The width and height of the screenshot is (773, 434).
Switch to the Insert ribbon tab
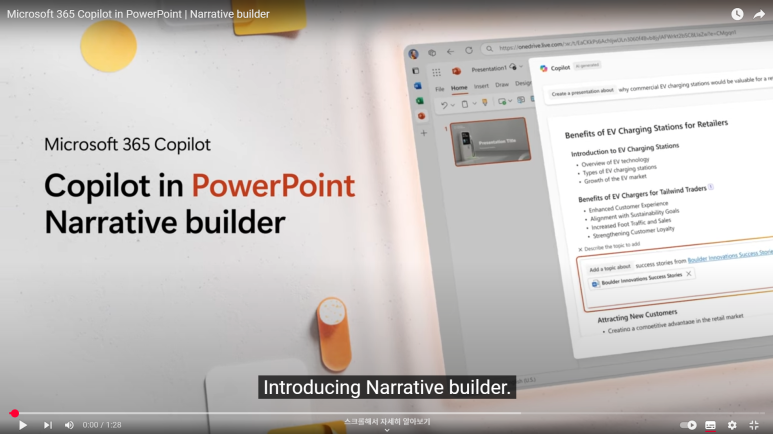(x=481, y=86)
